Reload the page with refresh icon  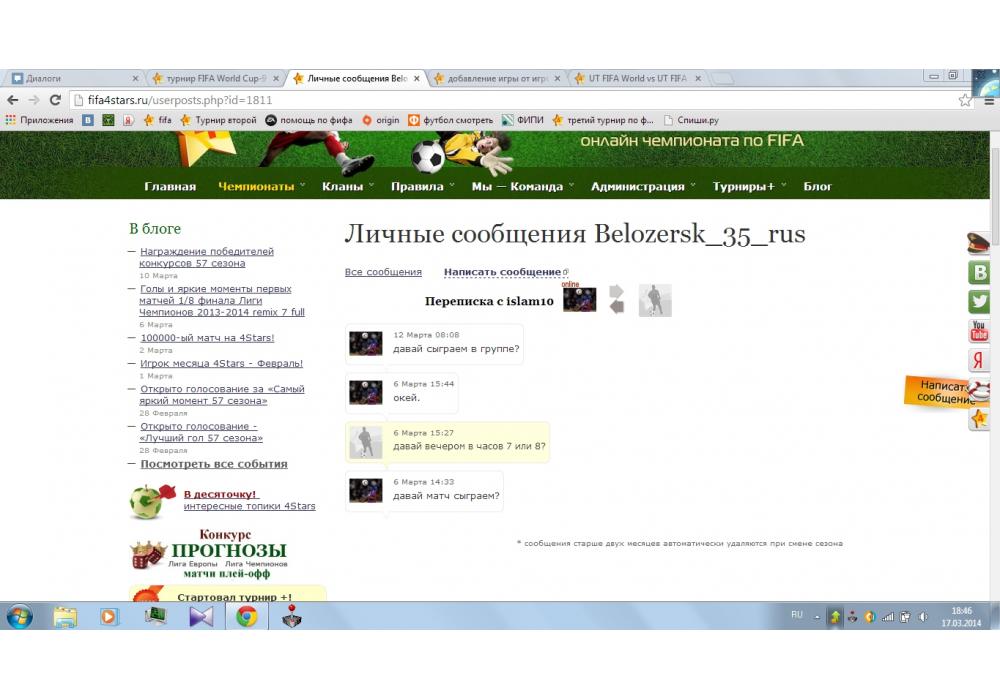click(55, 100)
